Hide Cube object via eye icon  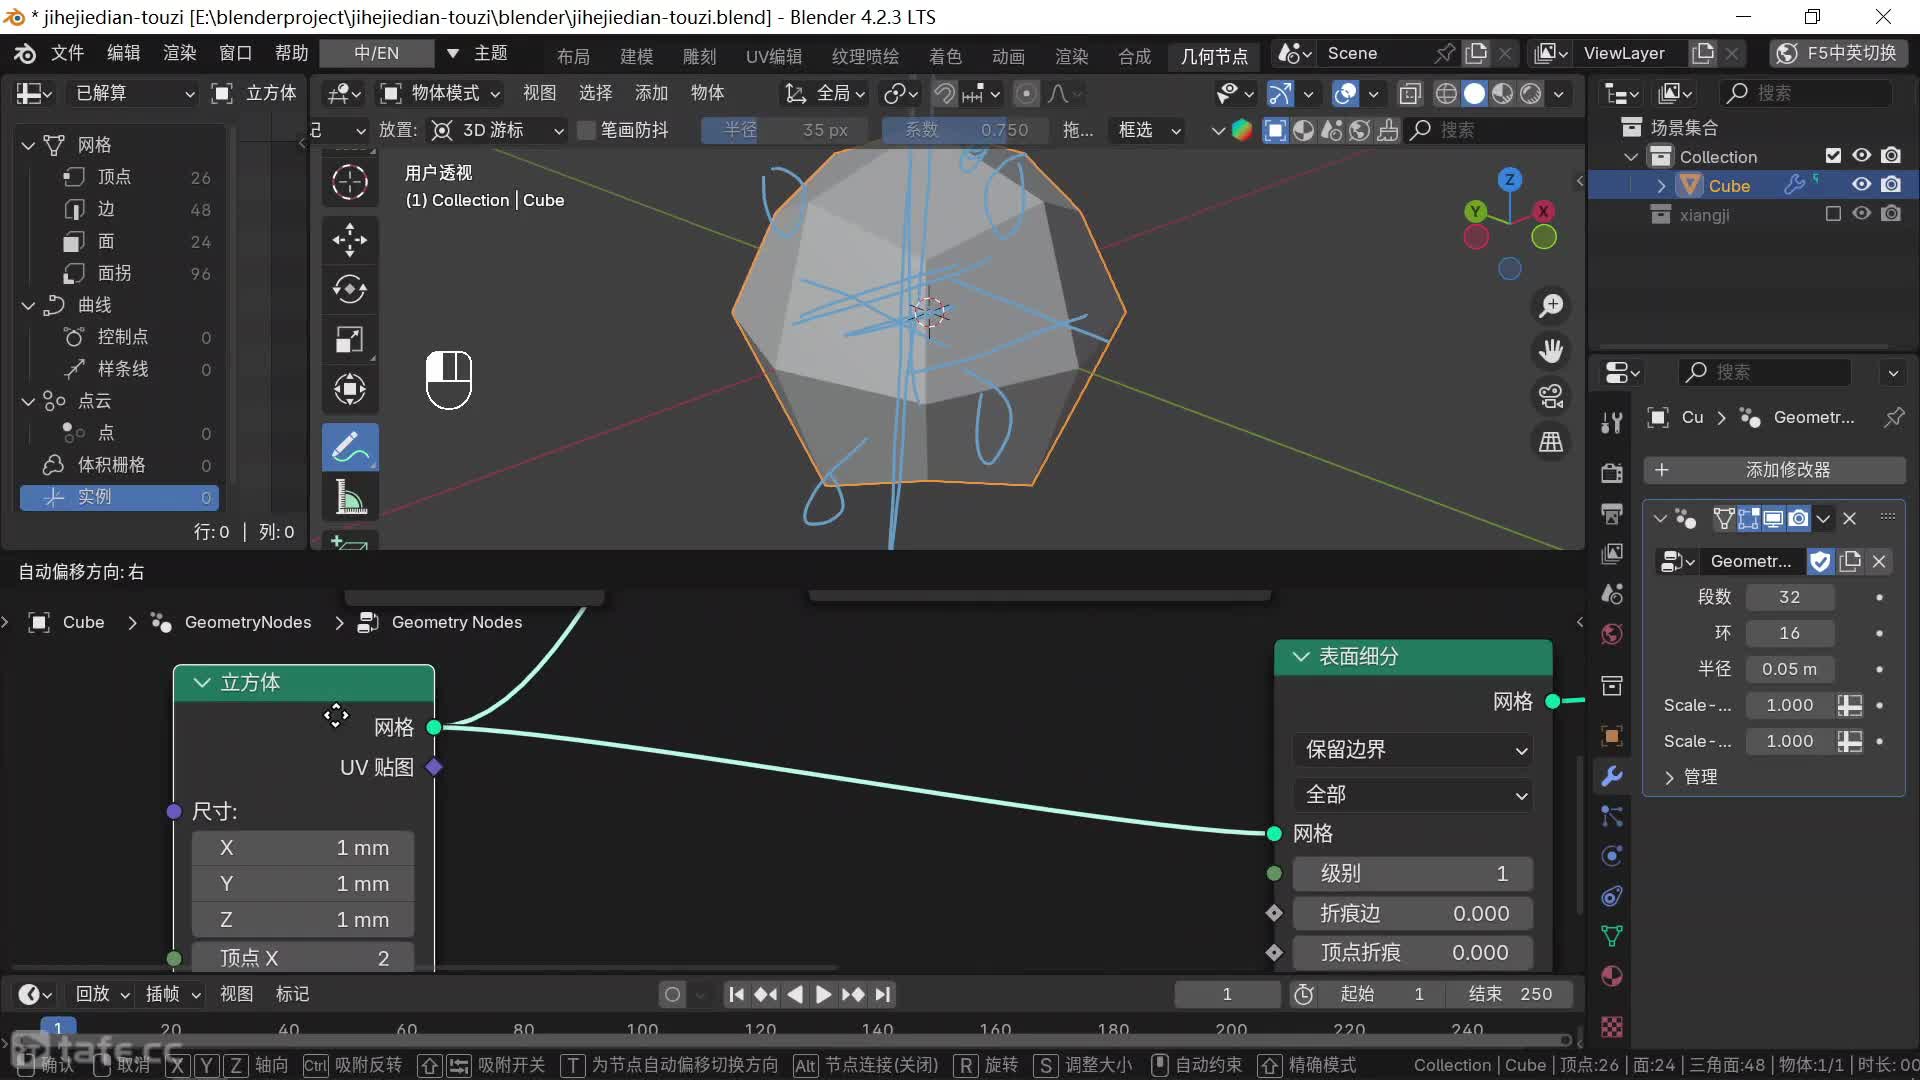[1861, 185]
